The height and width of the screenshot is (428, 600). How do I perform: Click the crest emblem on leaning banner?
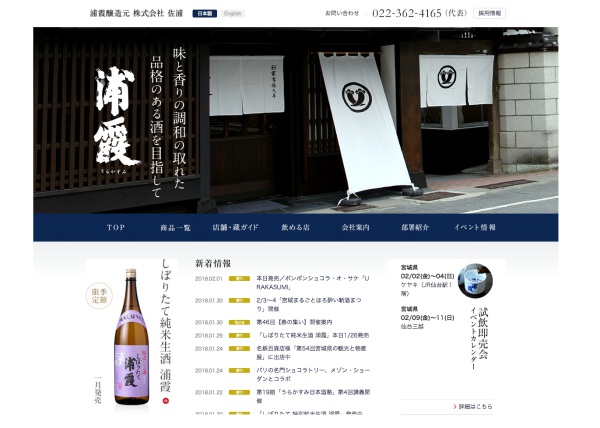tap(357, 97)
